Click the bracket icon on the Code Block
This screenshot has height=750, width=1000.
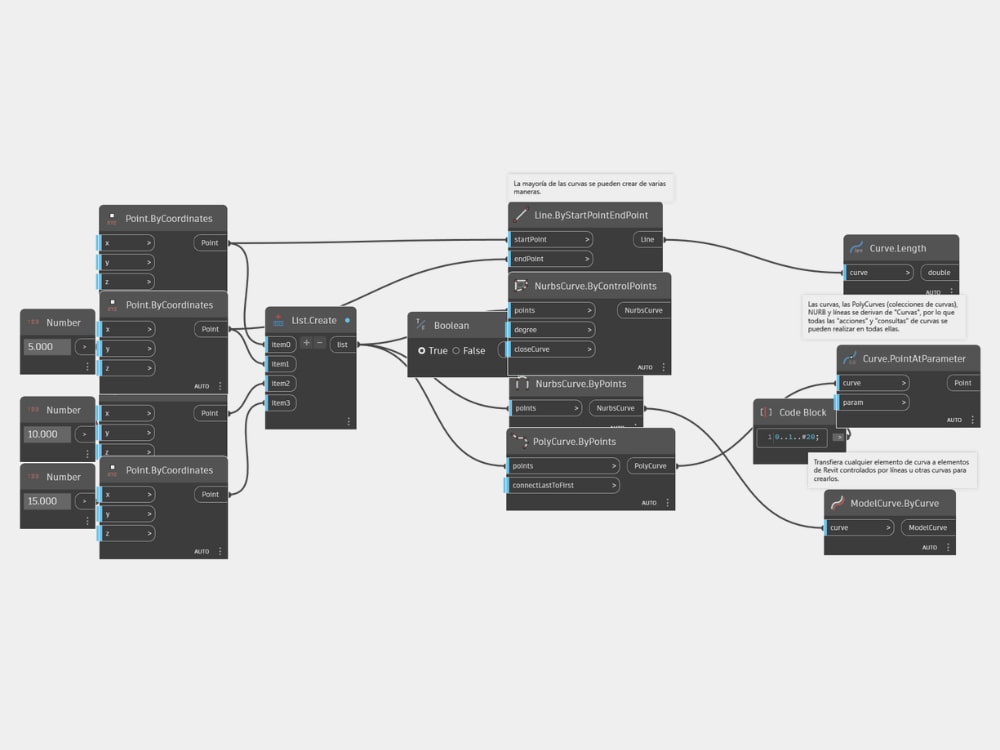point(766,412)
